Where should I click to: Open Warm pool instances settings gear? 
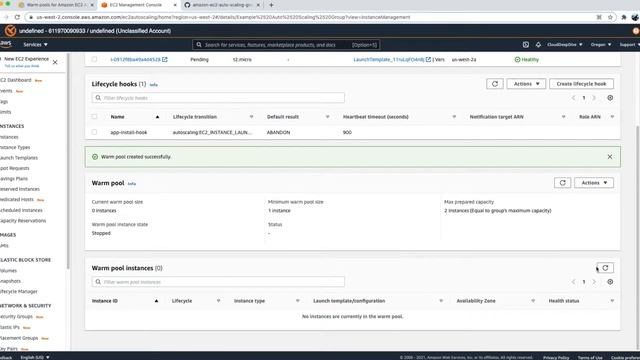tap(610, 282)
